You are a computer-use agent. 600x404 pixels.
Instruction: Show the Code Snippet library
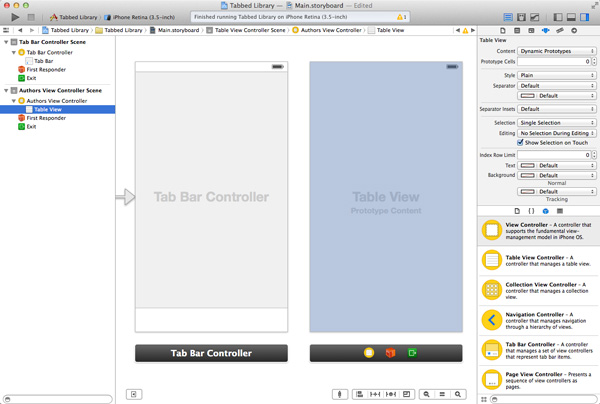tap(531, 211)
